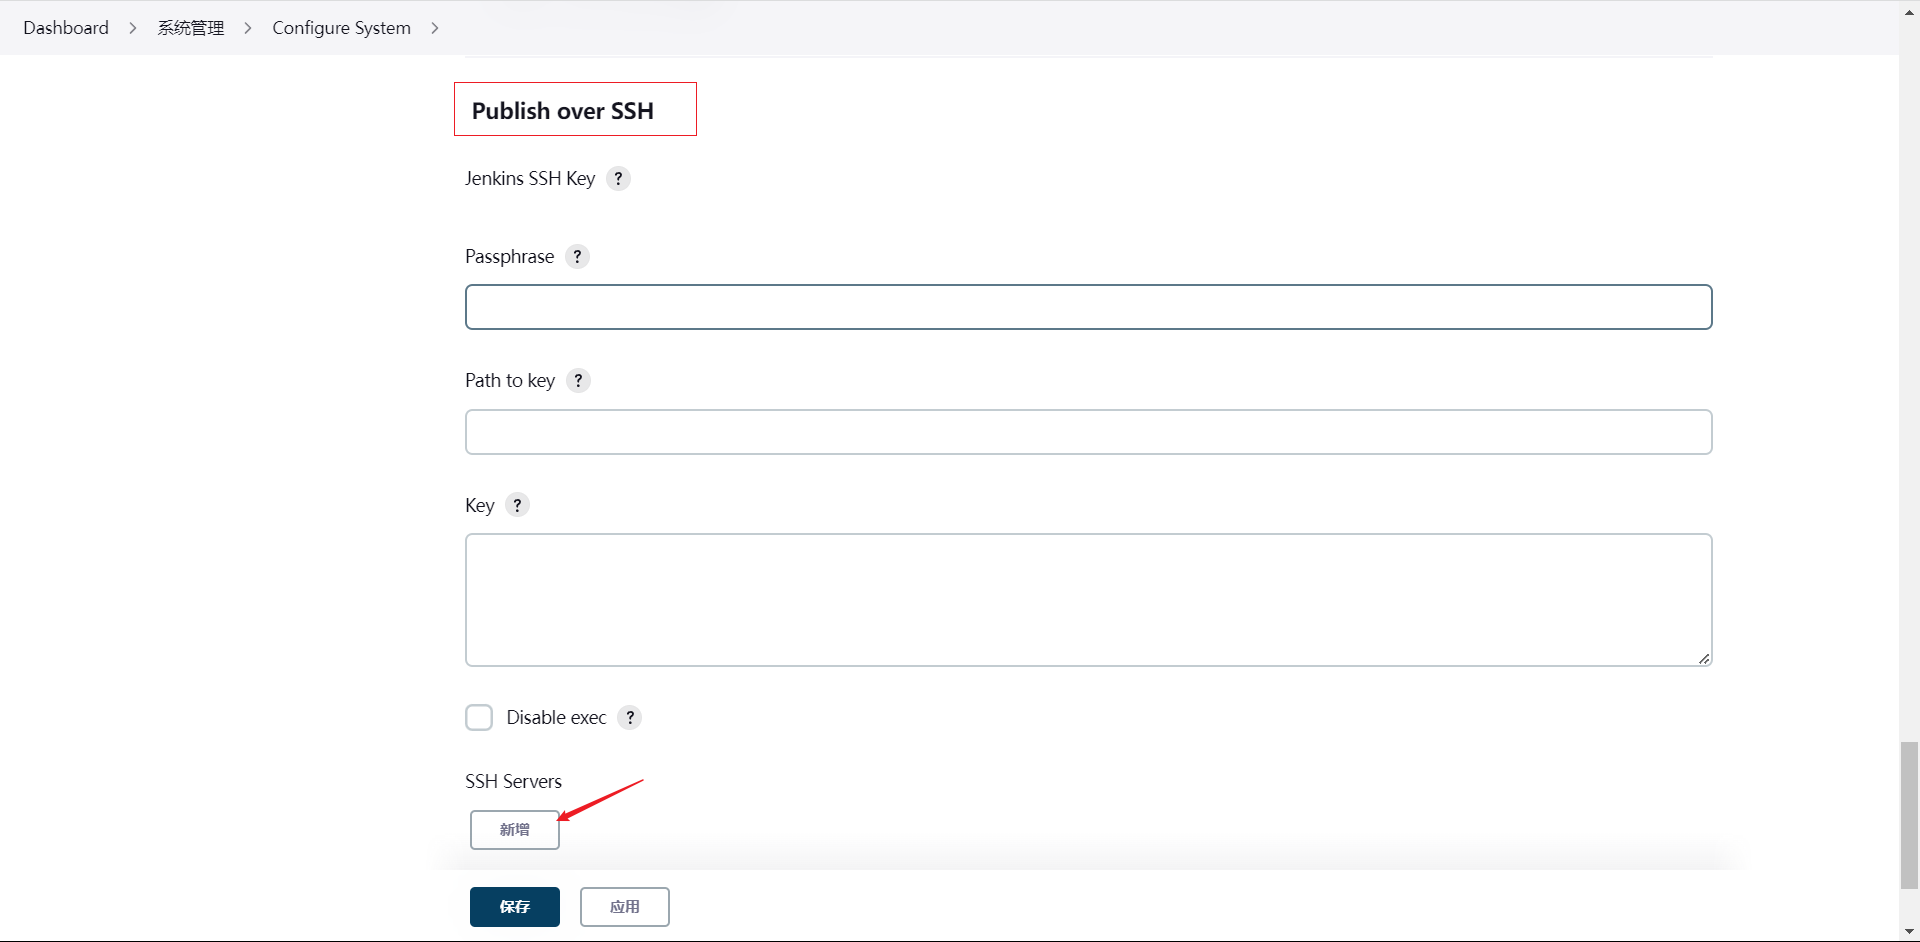Click the Jenkins SSH Key label

coord(530,179)
